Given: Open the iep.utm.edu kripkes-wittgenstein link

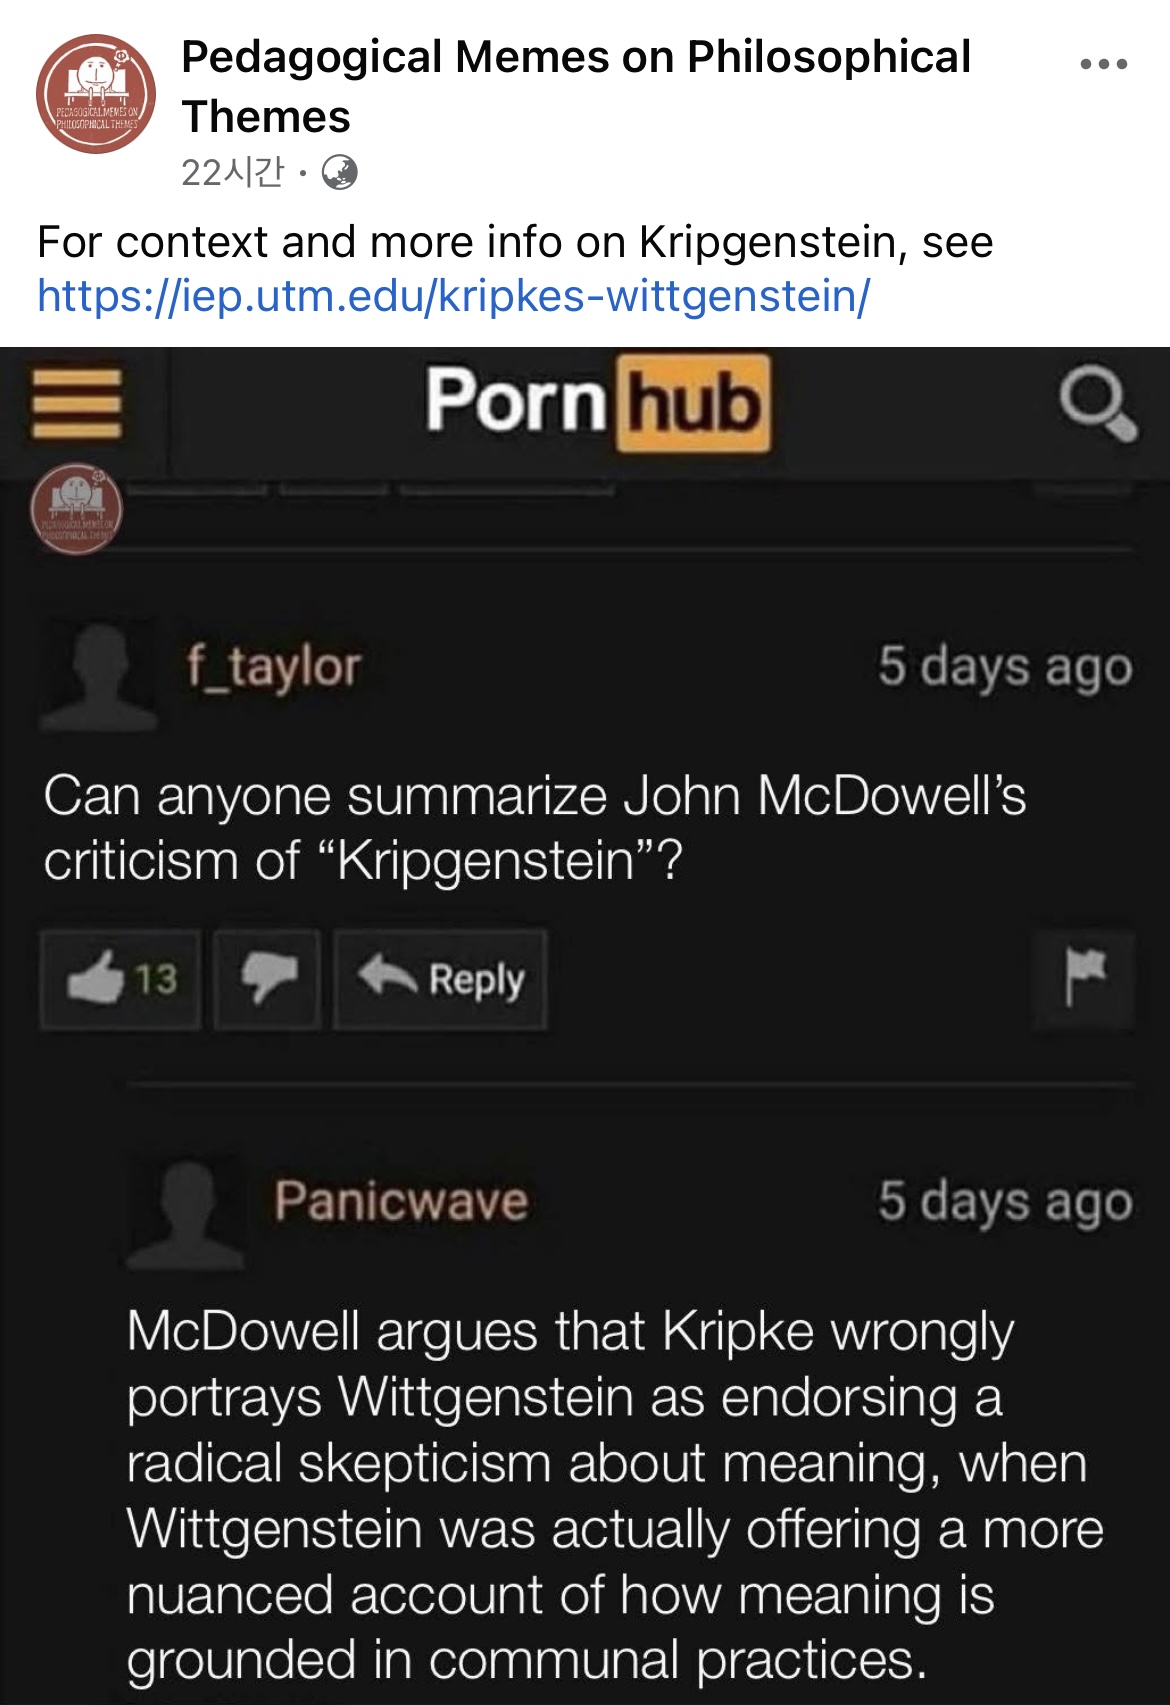Looking at the screenshot, I should (454, 296).
